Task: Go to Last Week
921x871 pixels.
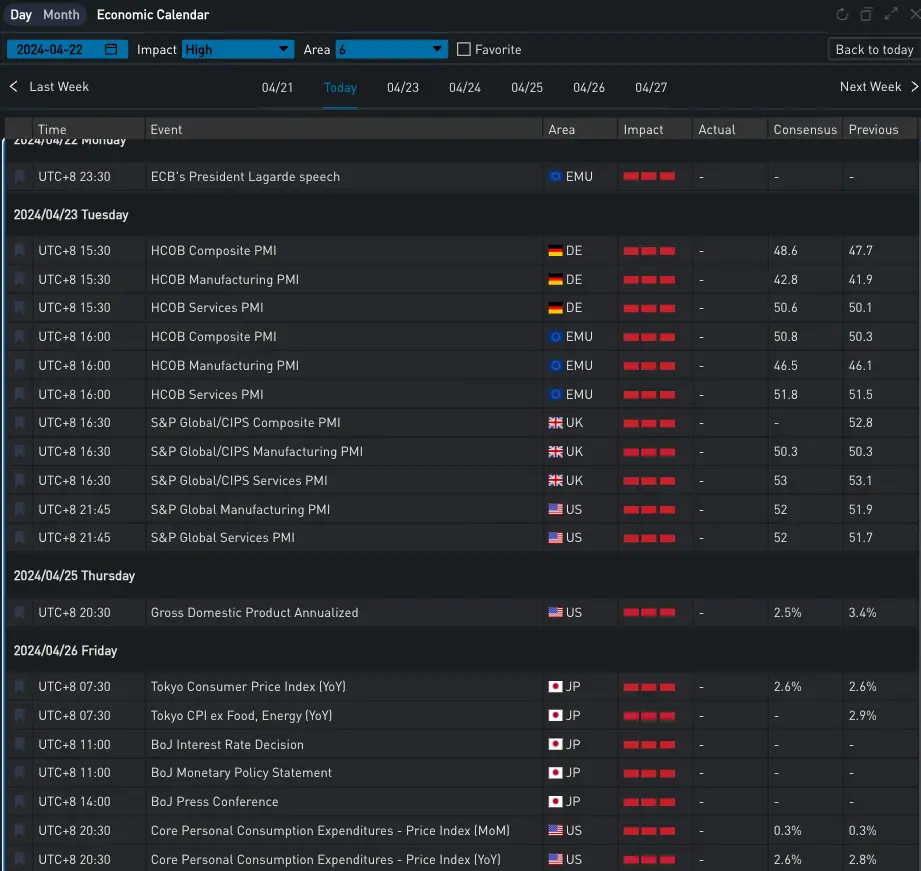Action: 50,87
